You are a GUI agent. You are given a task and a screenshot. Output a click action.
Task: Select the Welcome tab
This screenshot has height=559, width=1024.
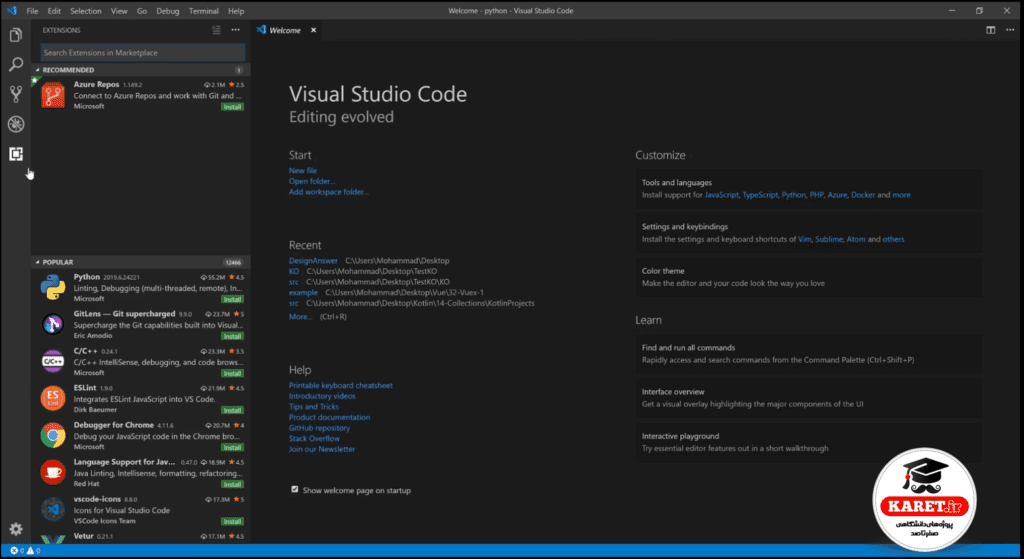286,30
